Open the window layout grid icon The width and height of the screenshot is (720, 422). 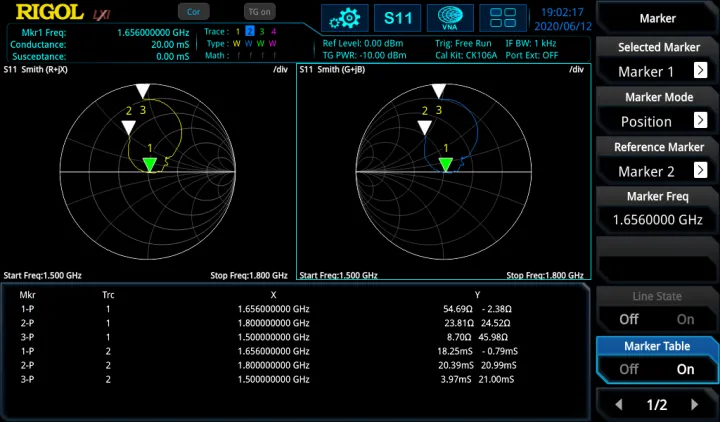coord(503,18)
